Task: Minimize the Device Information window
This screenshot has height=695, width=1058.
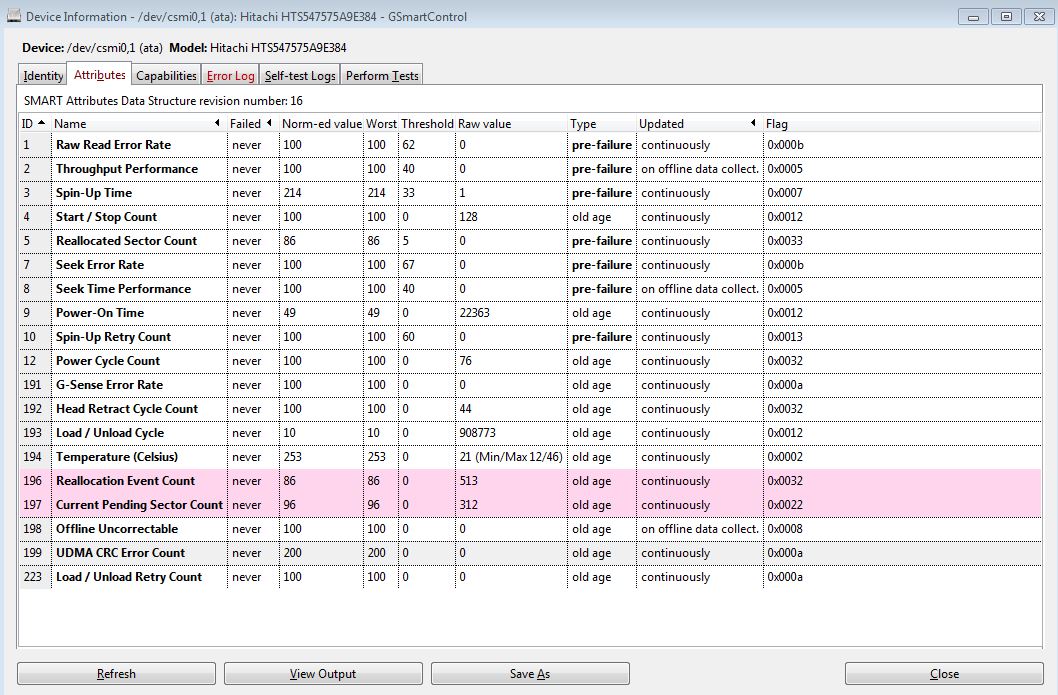Action: pyautogui.click(x=973, y=16)
